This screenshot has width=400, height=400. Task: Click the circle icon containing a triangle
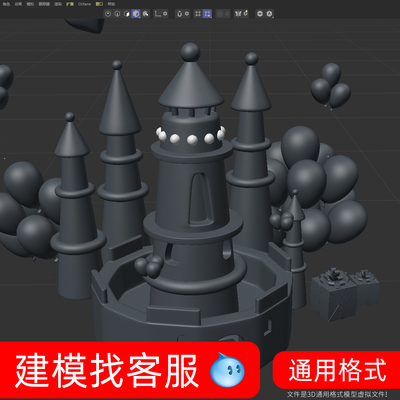[x=269, y=14]
